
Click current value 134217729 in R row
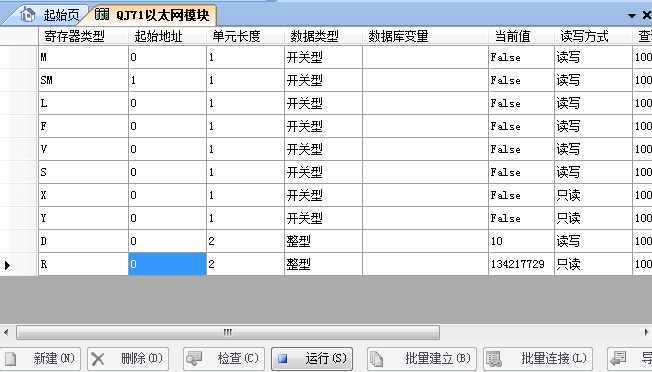pos(521,264)
